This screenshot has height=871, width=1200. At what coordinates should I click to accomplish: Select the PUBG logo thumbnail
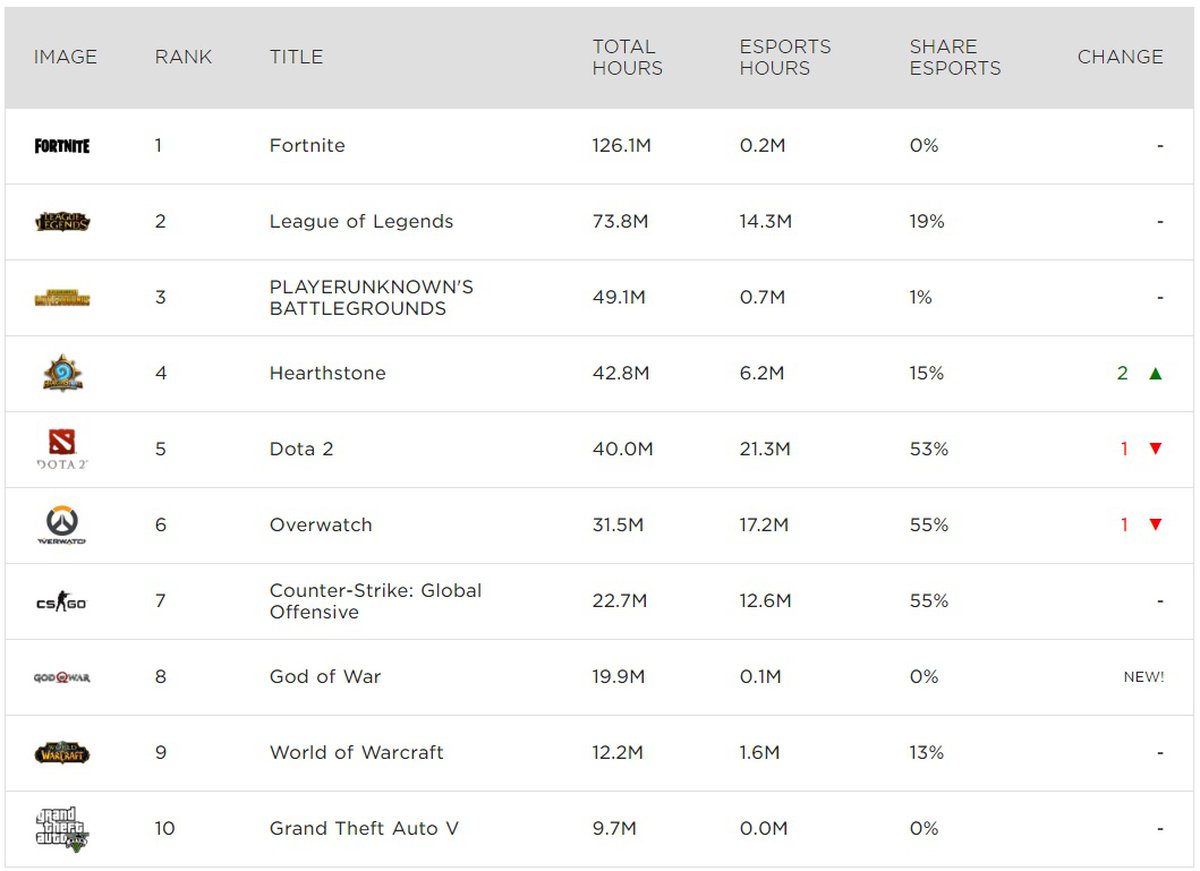coord(62,298)
